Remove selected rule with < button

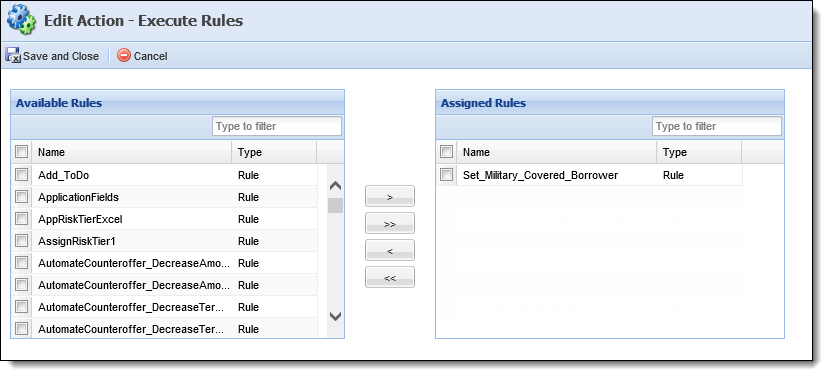coord(390,250)
